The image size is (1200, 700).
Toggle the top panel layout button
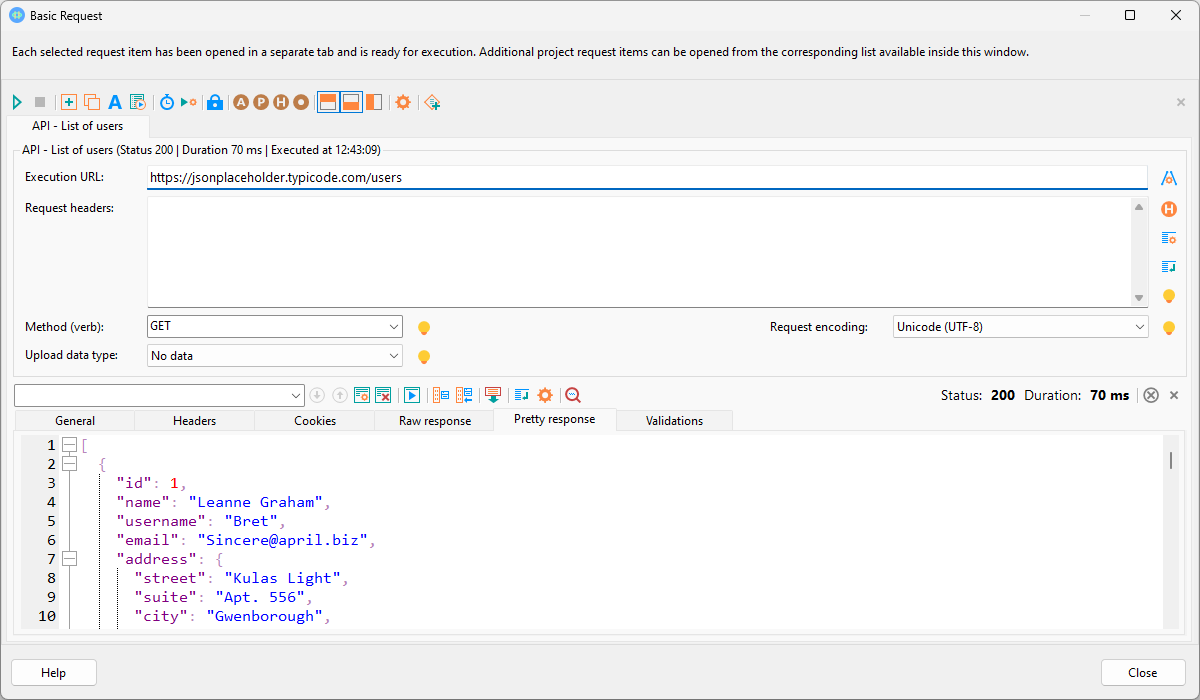(x=328, y=102)
